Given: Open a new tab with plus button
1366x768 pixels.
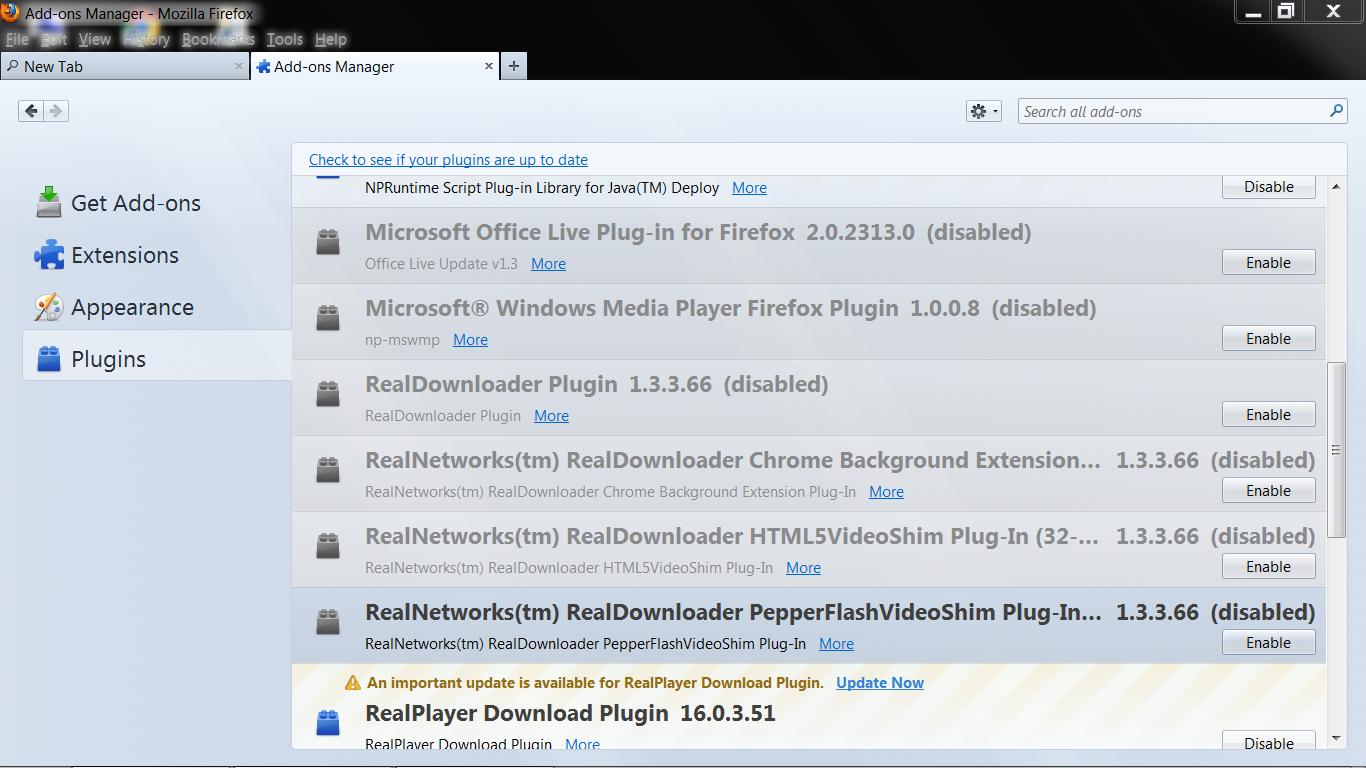Looking at the screenshot, I should click(513, 66).
